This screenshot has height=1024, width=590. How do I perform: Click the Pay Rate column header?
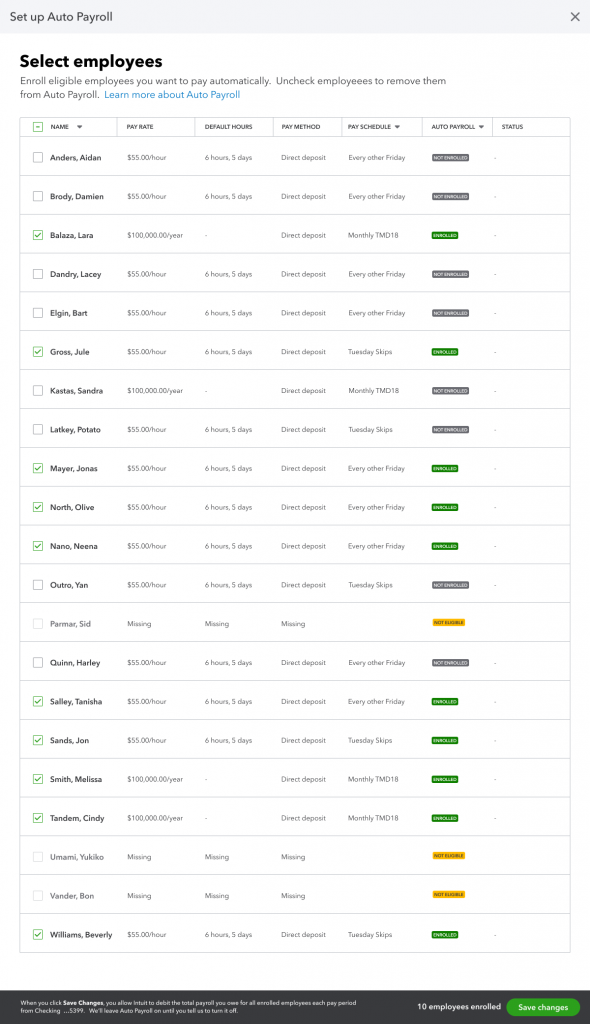[140, 127]
